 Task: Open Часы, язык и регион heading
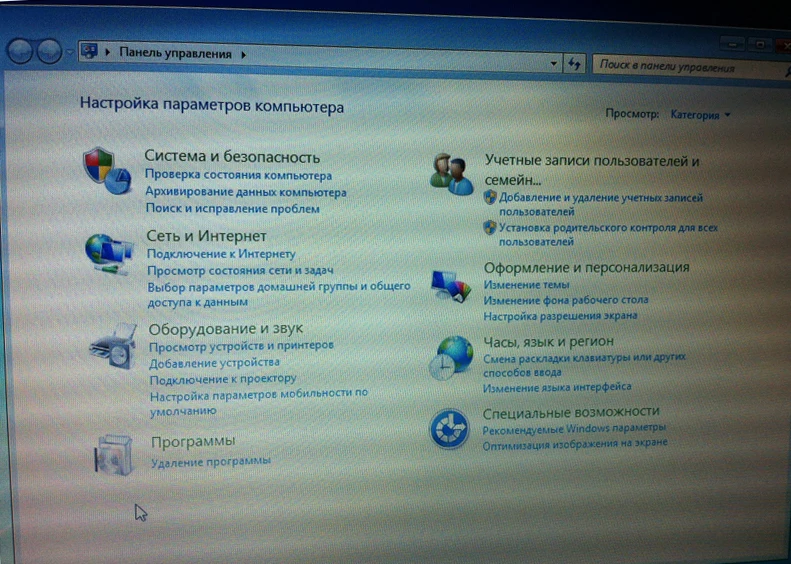pos(549,342)
